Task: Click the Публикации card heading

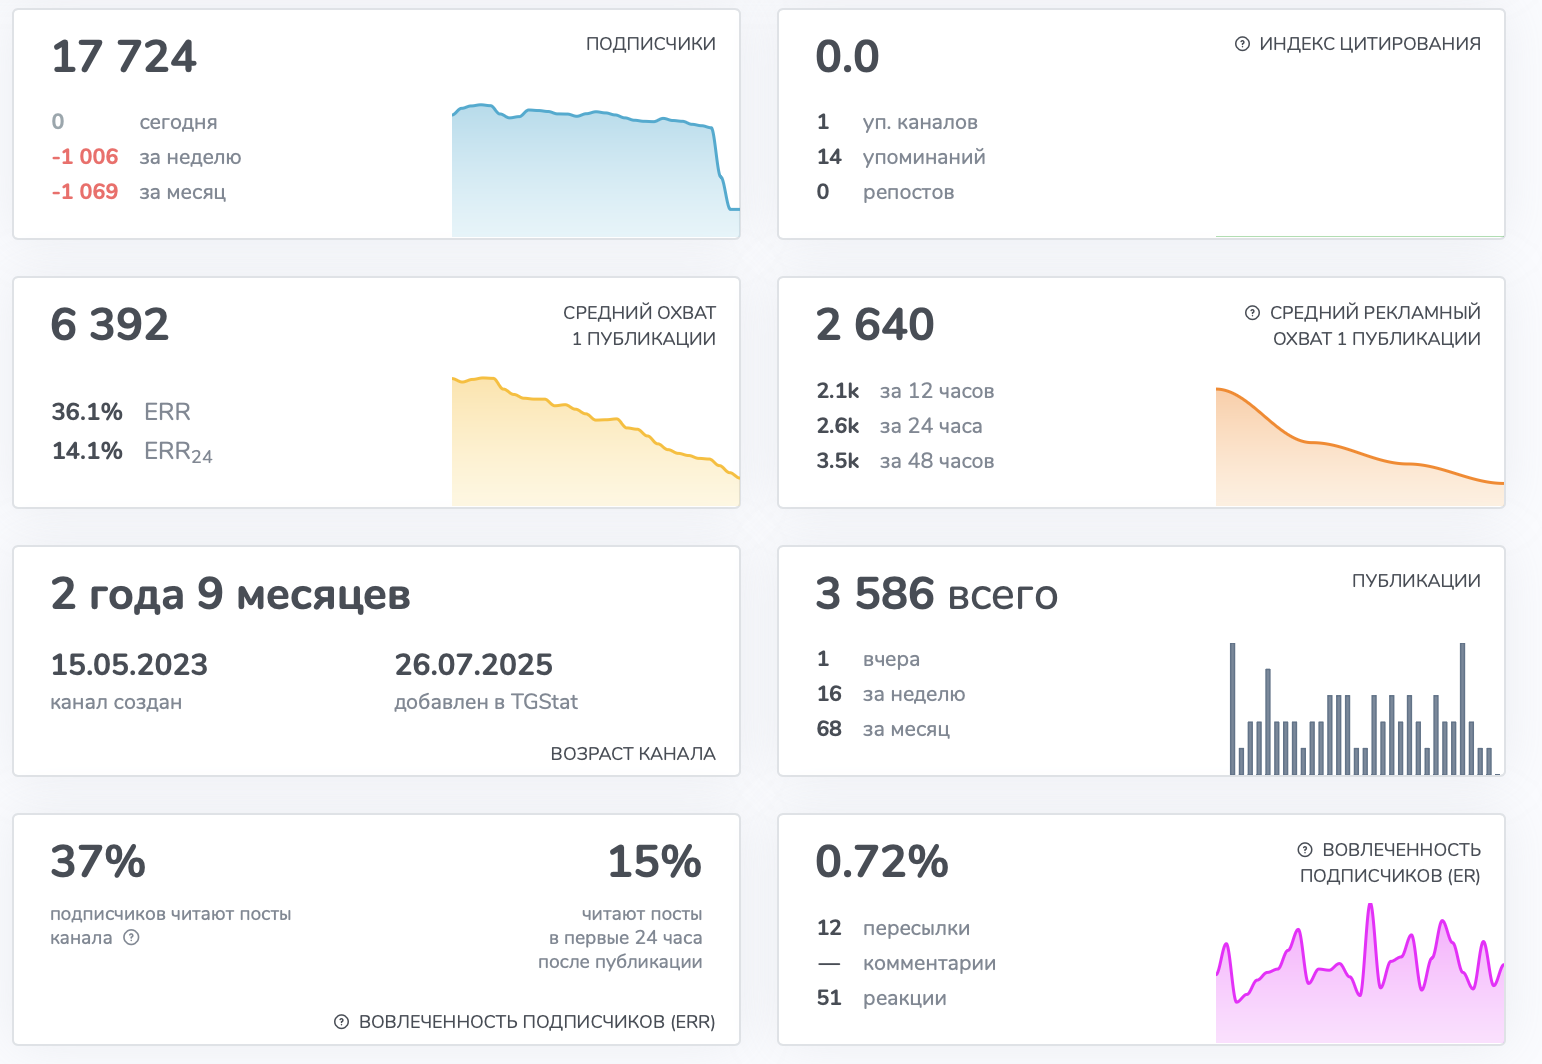Action: tap(1415, 581)
